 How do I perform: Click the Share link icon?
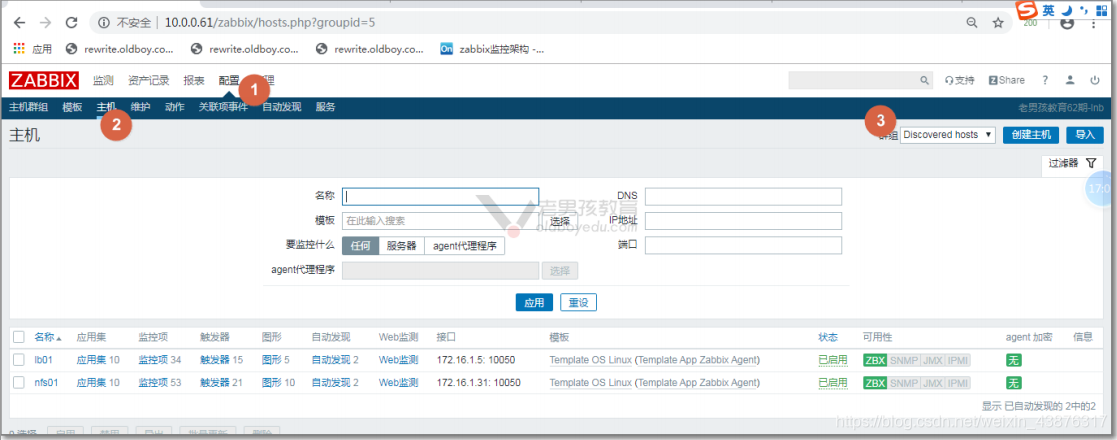click(1007, 80)
